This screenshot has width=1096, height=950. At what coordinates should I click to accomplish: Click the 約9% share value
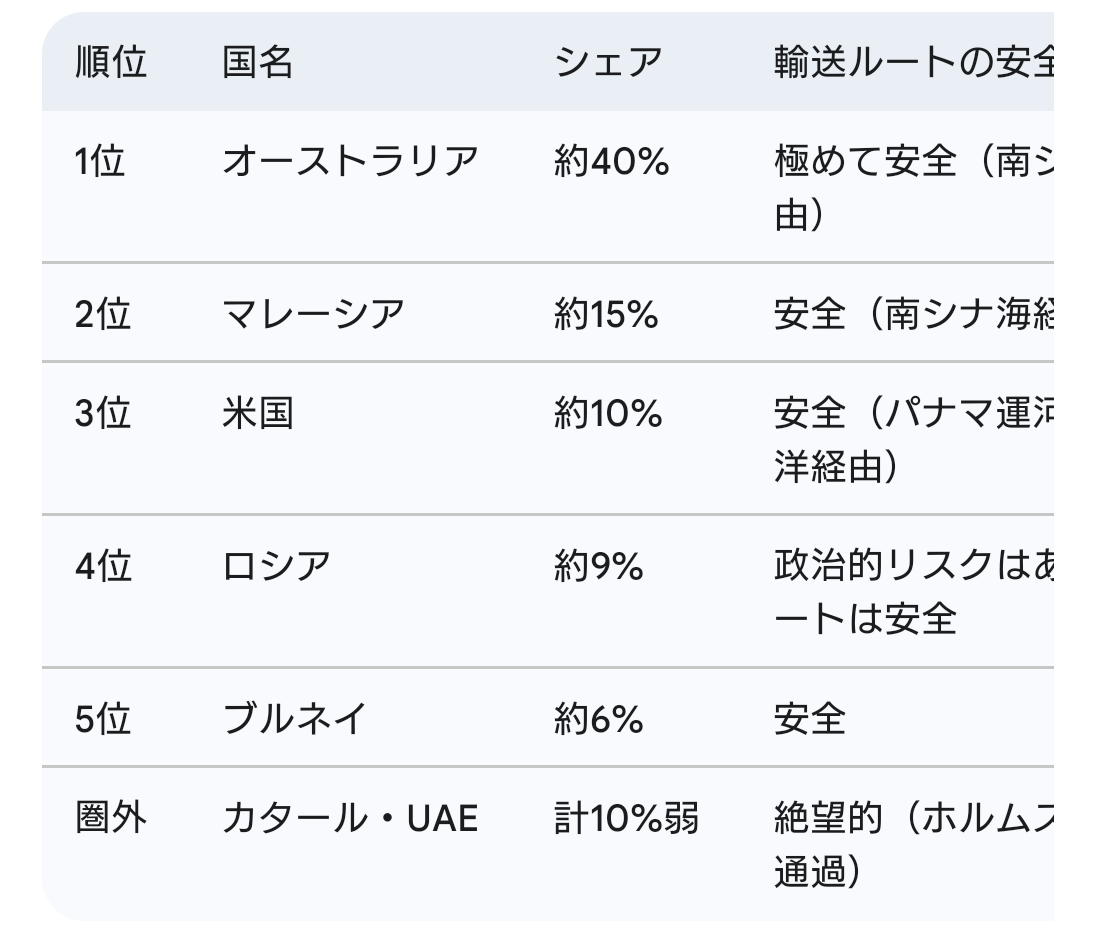598,567
